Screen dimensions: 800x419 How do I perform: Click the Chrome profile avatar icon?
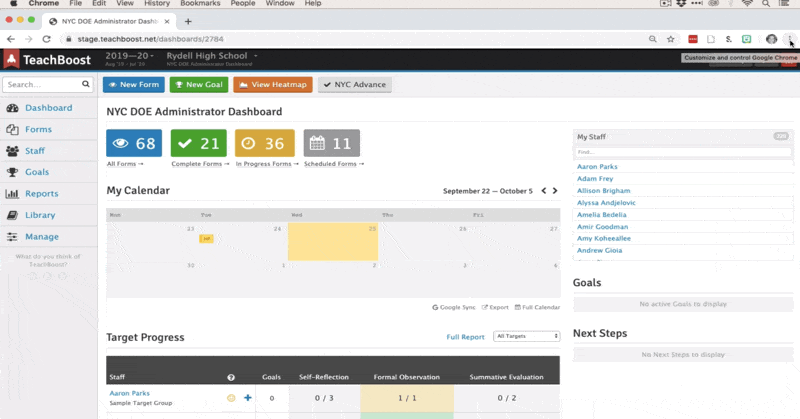[771, 39]
